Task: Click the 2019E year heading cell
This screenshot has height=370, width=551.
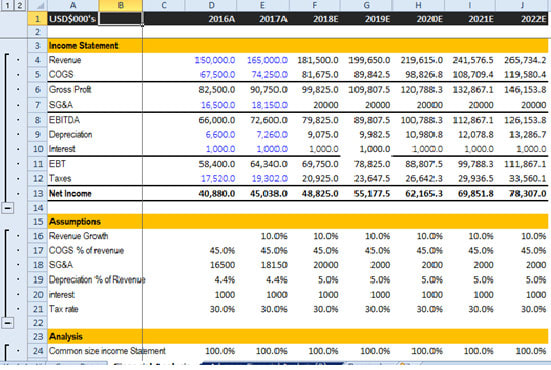Action: pos(366,19)
